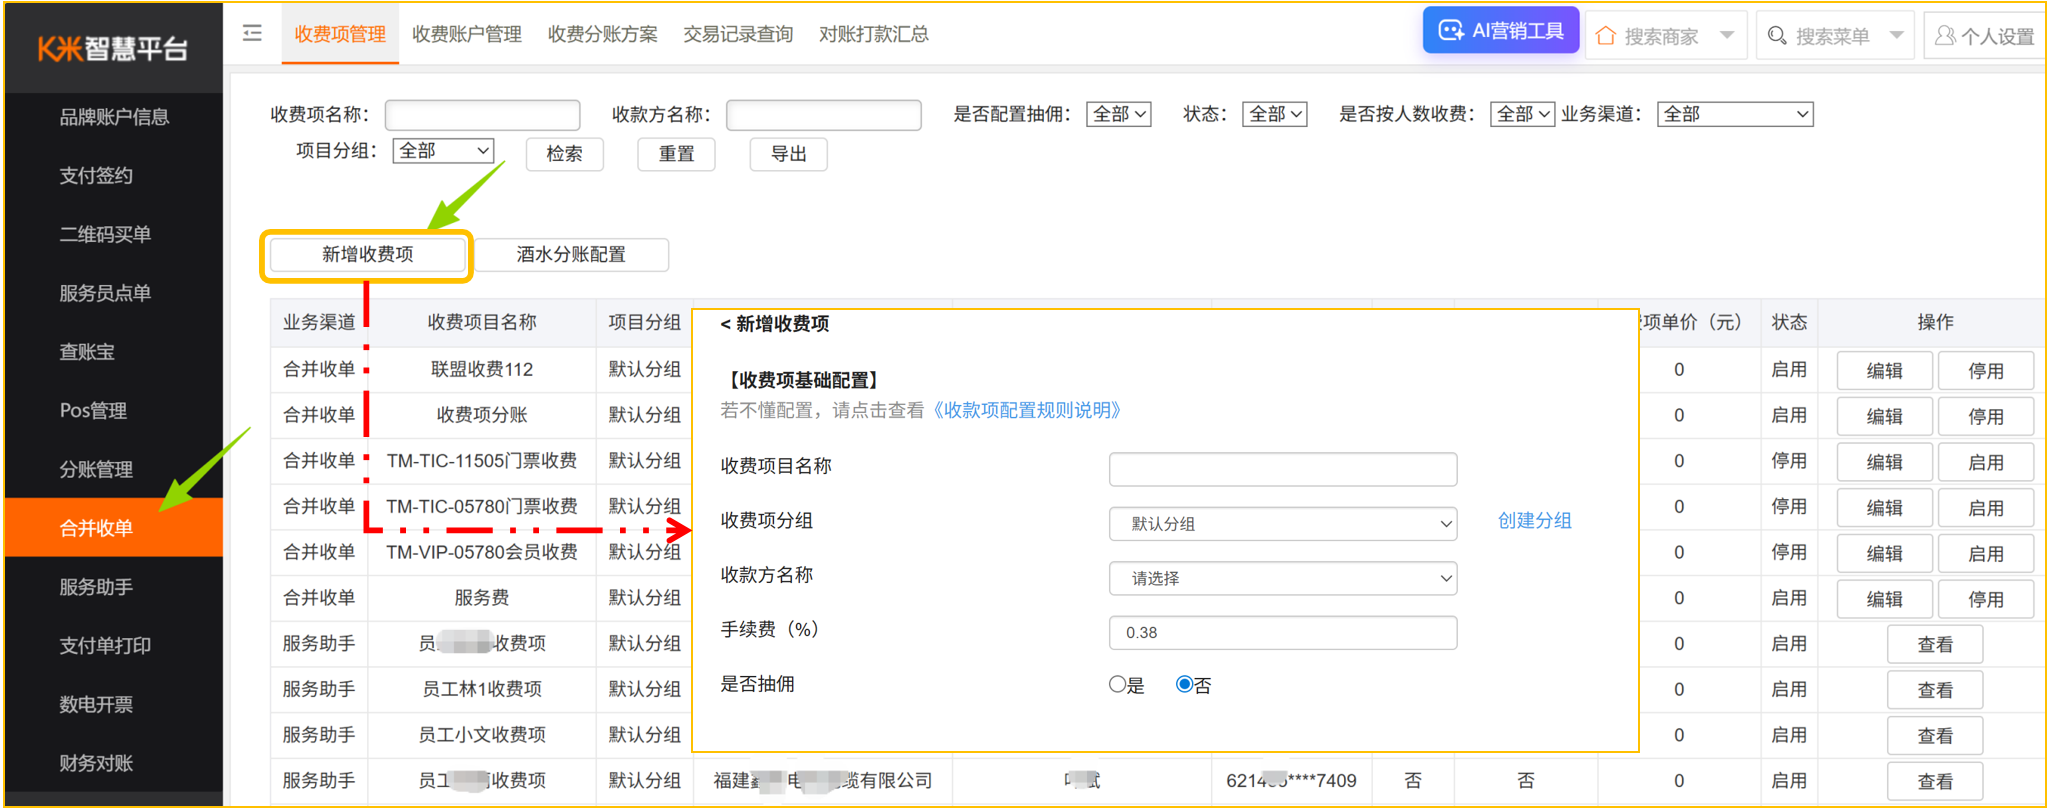Open Pos管理 in sidebar
2050x812 pixels.
(x=114, y=411)
